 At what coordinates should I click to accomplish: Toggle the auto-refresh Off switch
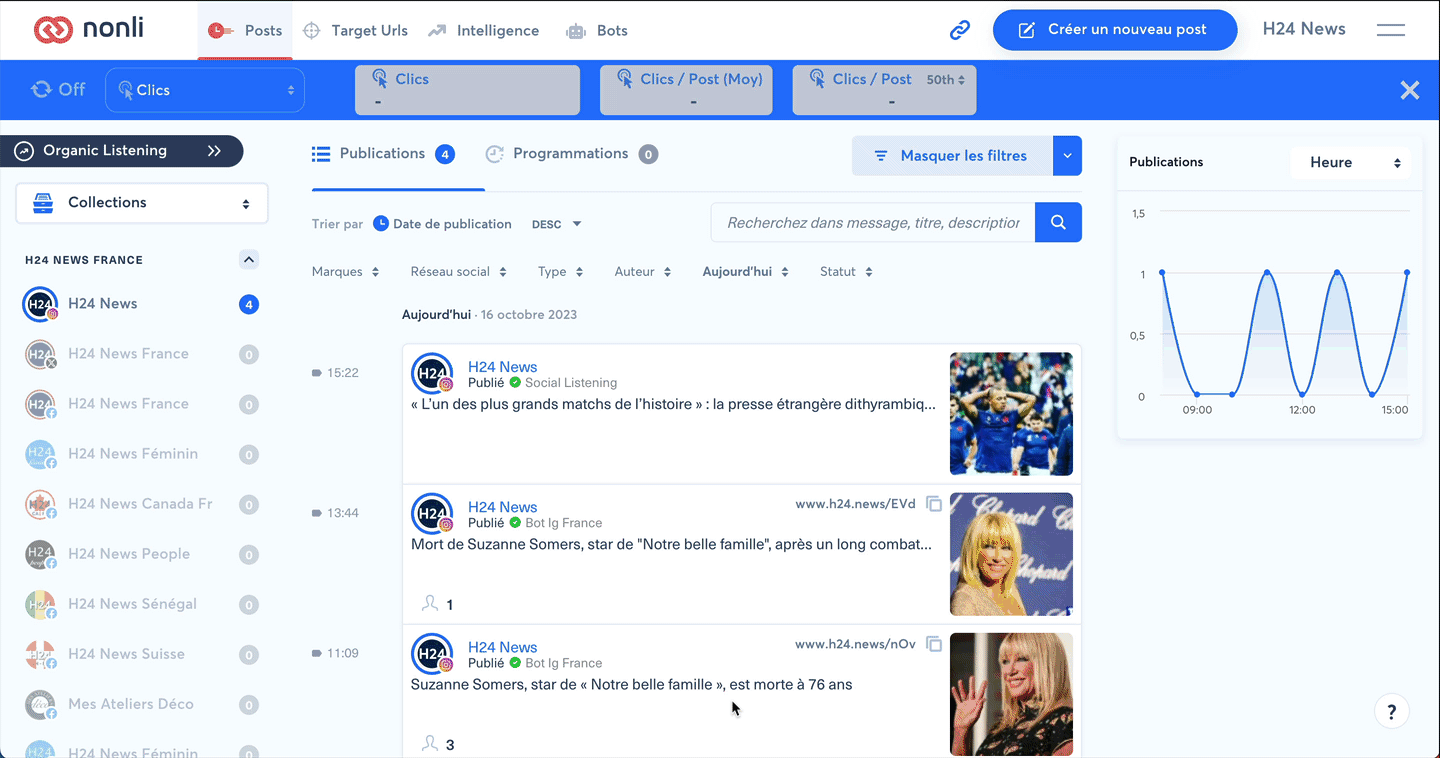pos(58,90)
